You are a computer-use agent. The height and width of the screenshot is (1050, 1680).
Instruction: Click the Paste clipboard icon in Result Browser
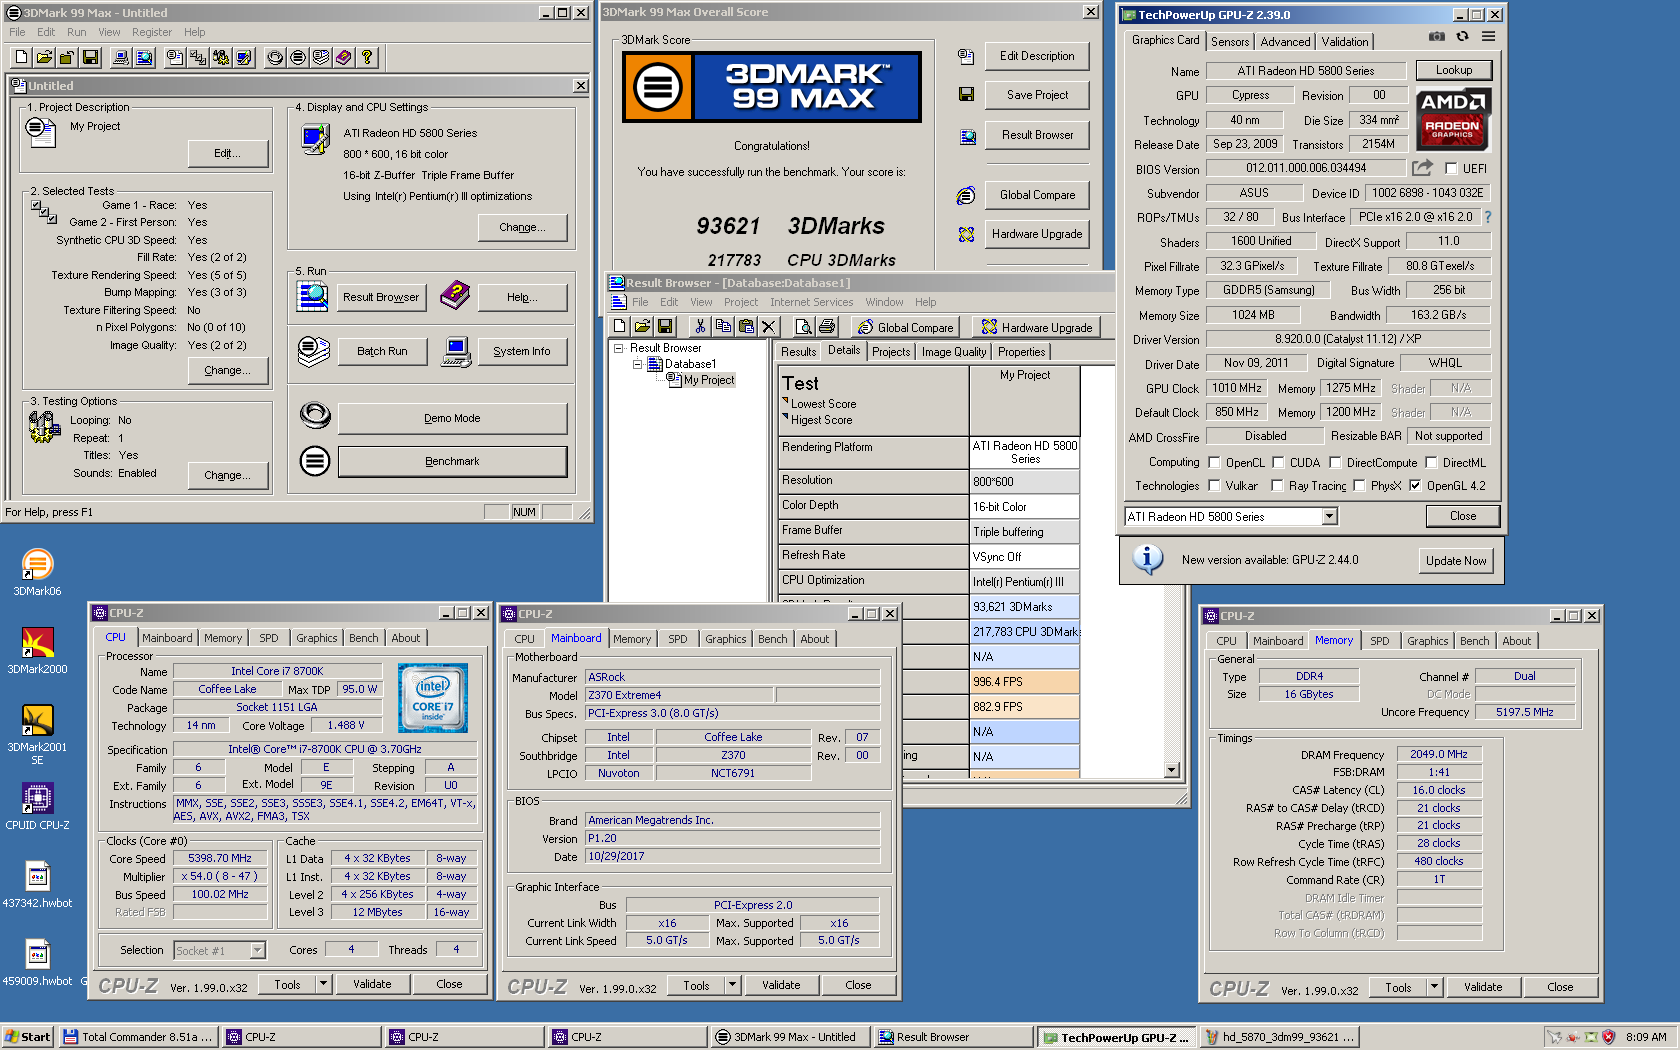click(746, 326)
